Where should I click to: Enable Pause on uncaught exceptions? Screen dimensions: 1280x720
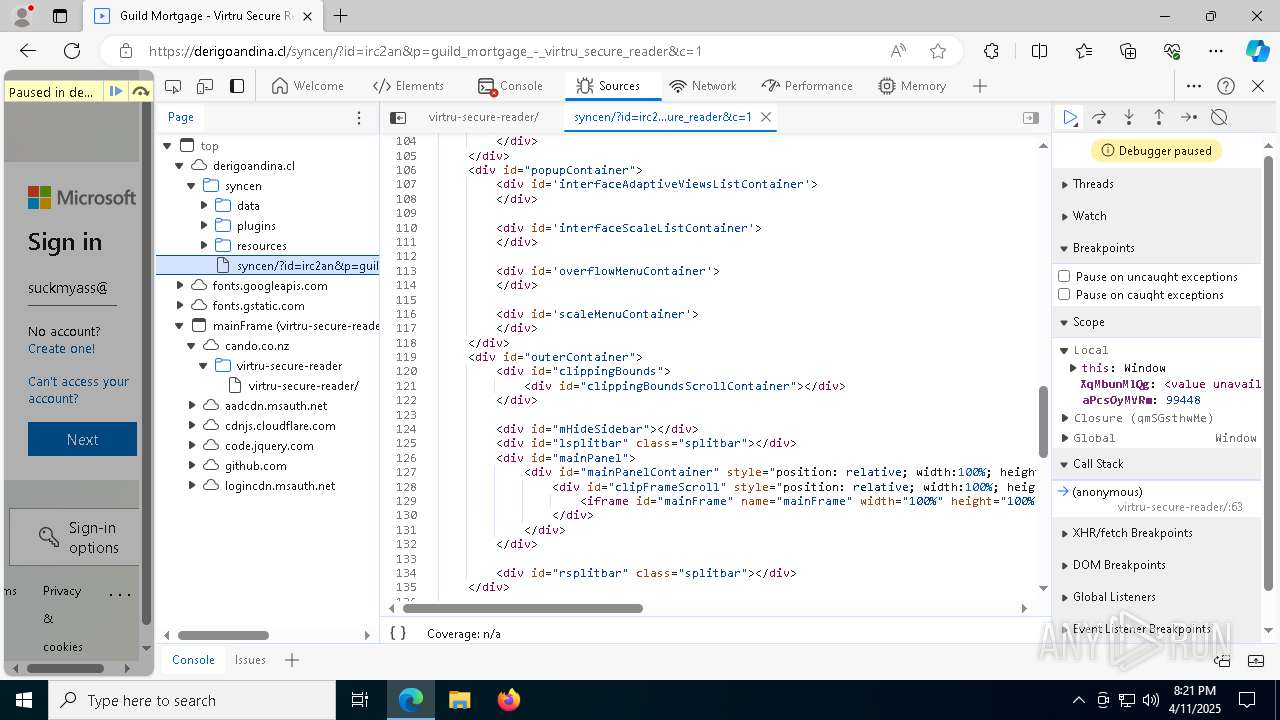pos(1064,276)
